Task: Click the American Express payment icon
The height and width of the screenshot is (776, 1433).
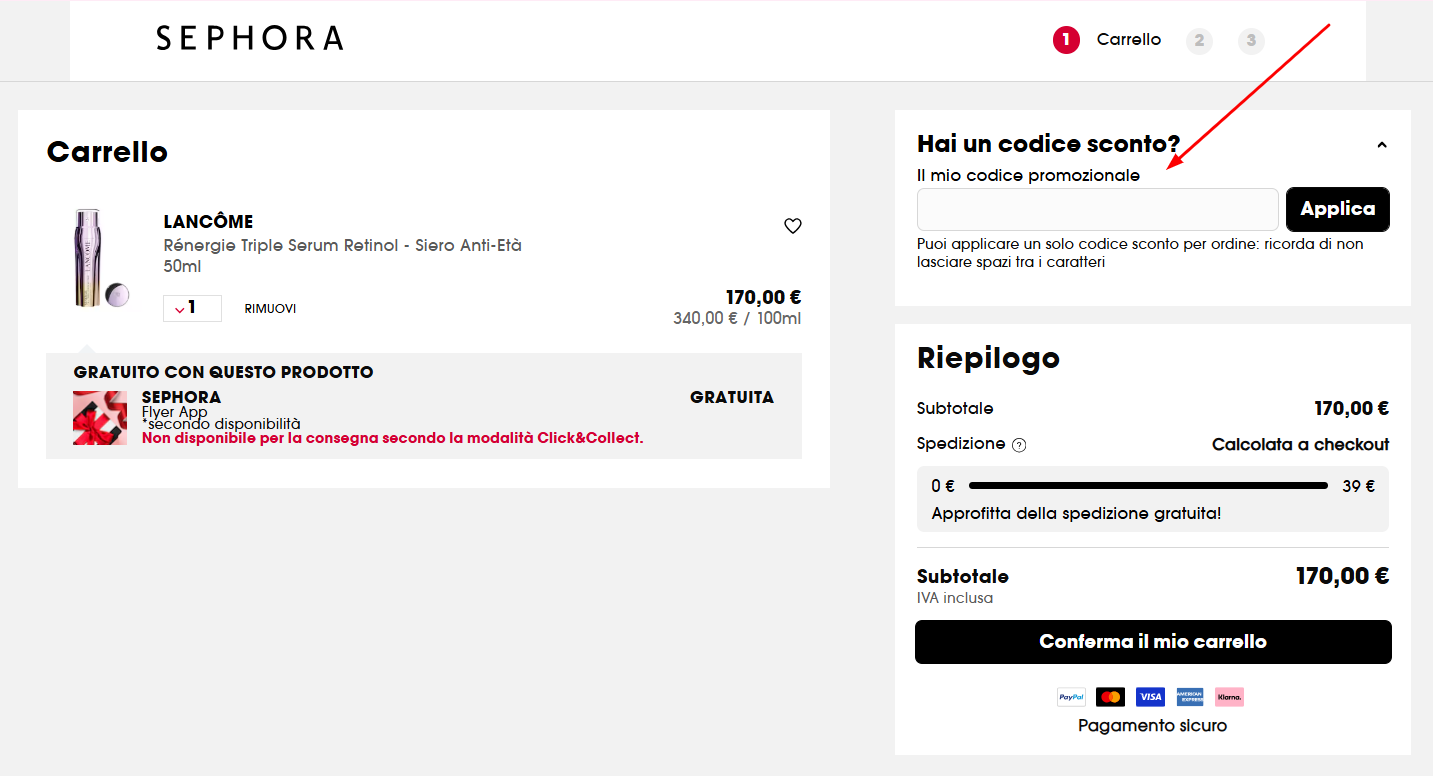Action: 1189,696
